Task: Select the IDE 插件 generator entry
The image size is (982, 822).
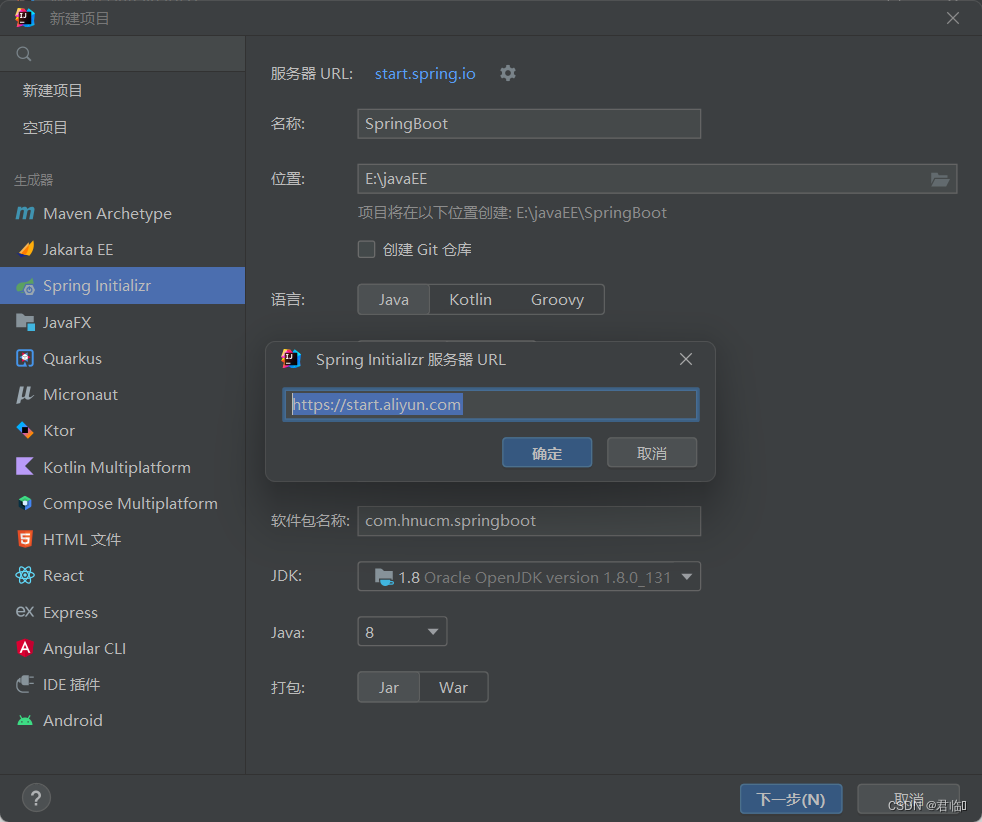Action: point(122,684)
